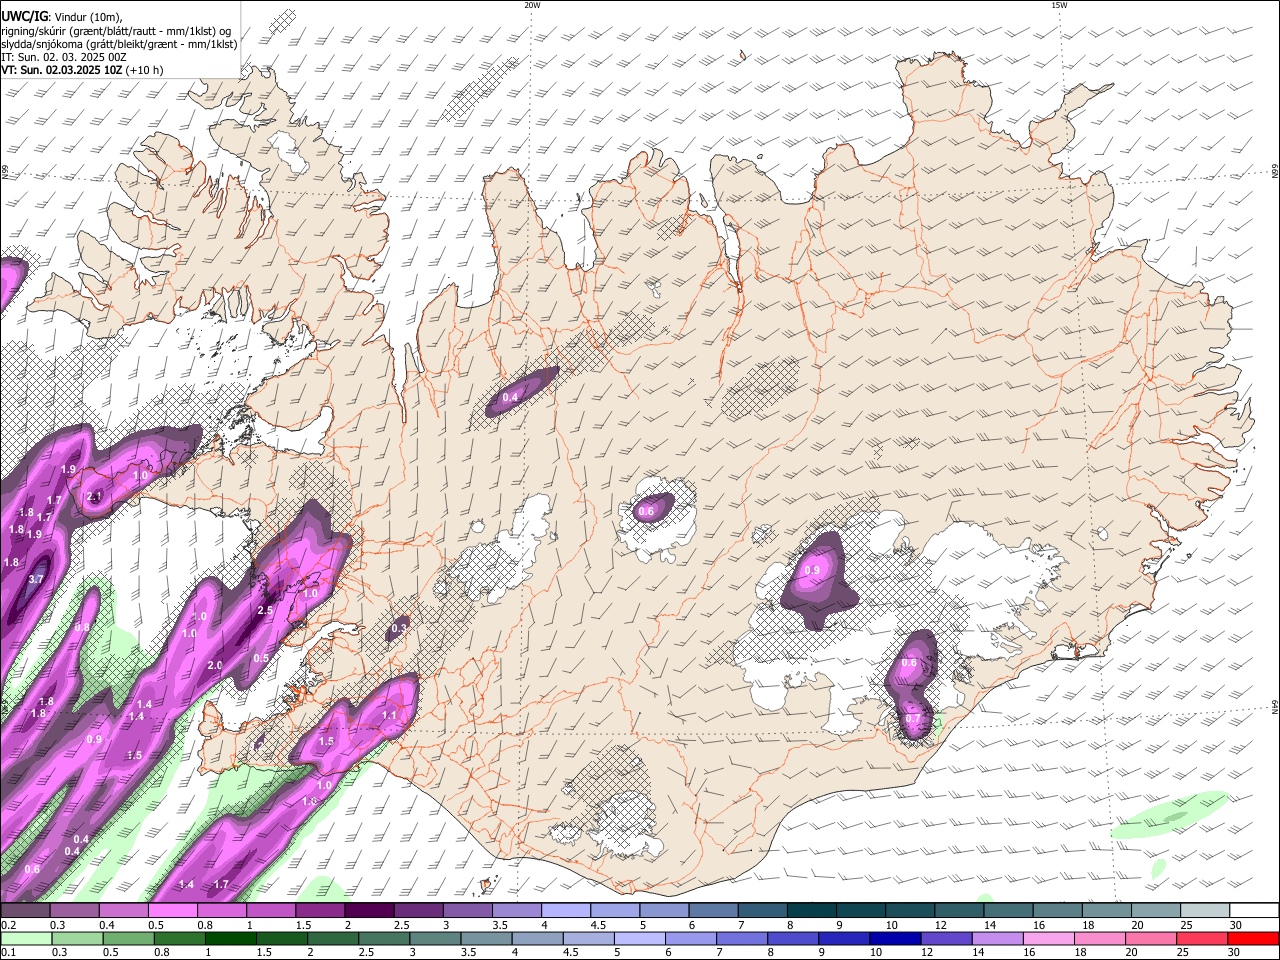1280x960 pixels.
Task: Click the UWC/IG Vindur (10m) title text
Action: 62,16
